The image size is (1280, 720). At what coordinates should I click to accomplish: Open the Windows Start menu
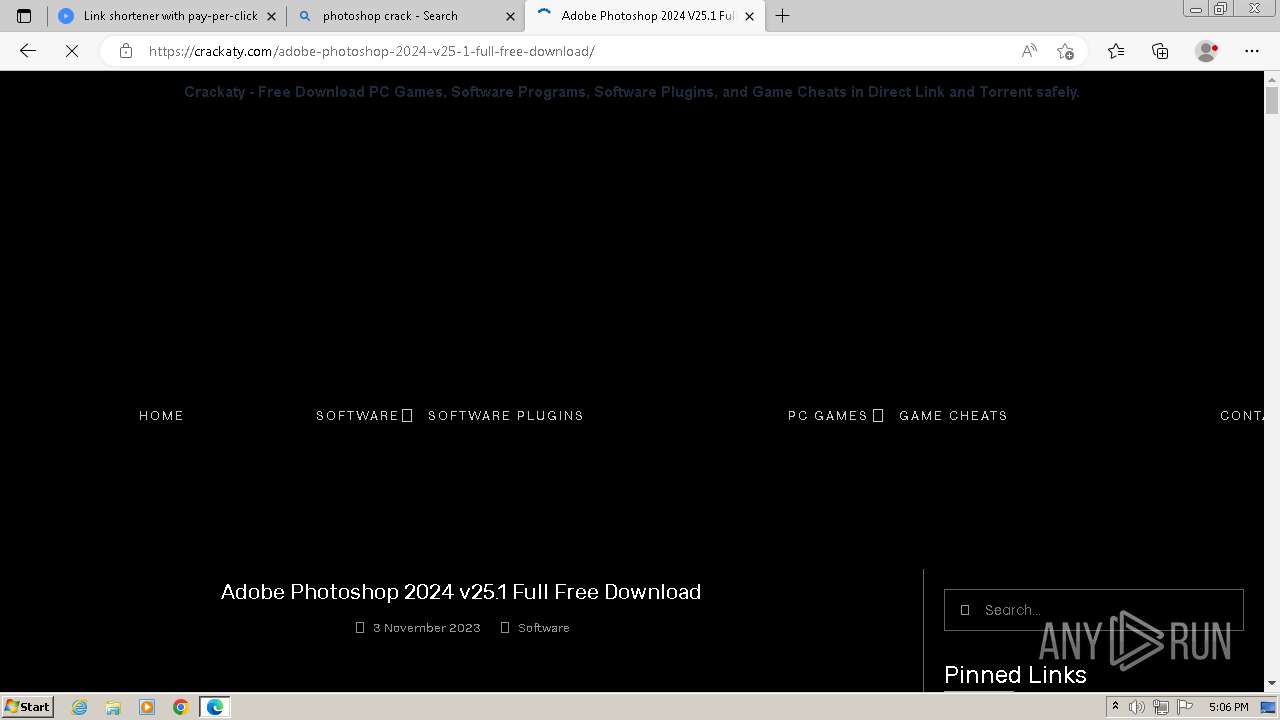[x=27, y=706]
